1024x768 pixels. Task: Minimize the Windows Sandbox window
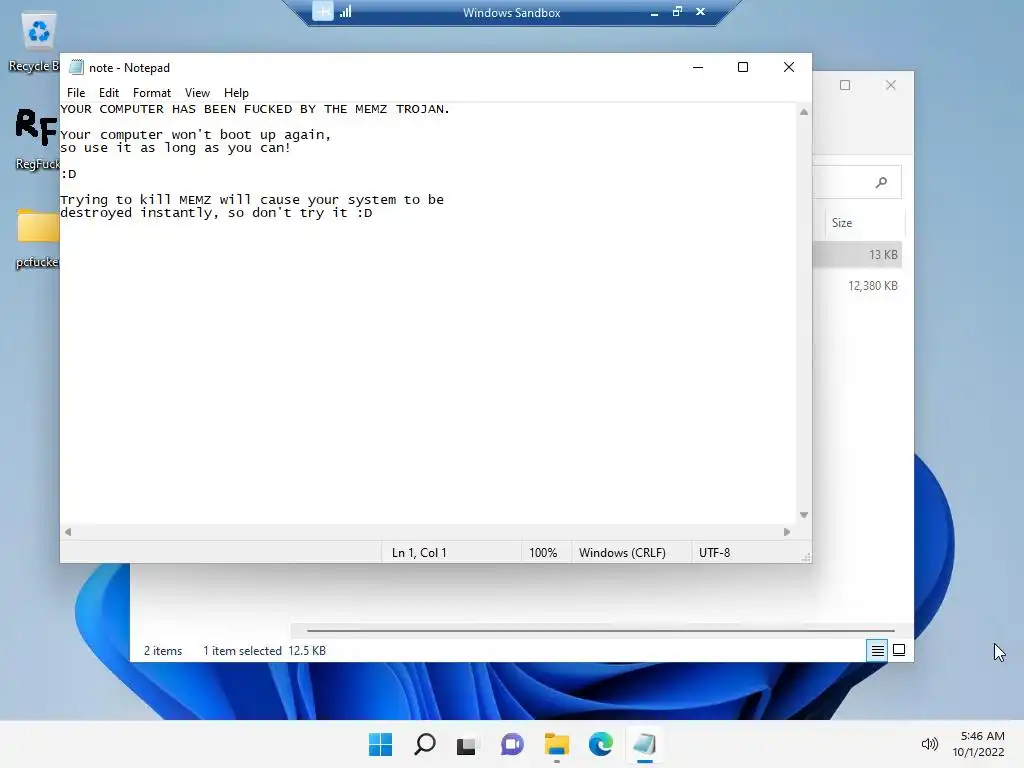point(654,12)
